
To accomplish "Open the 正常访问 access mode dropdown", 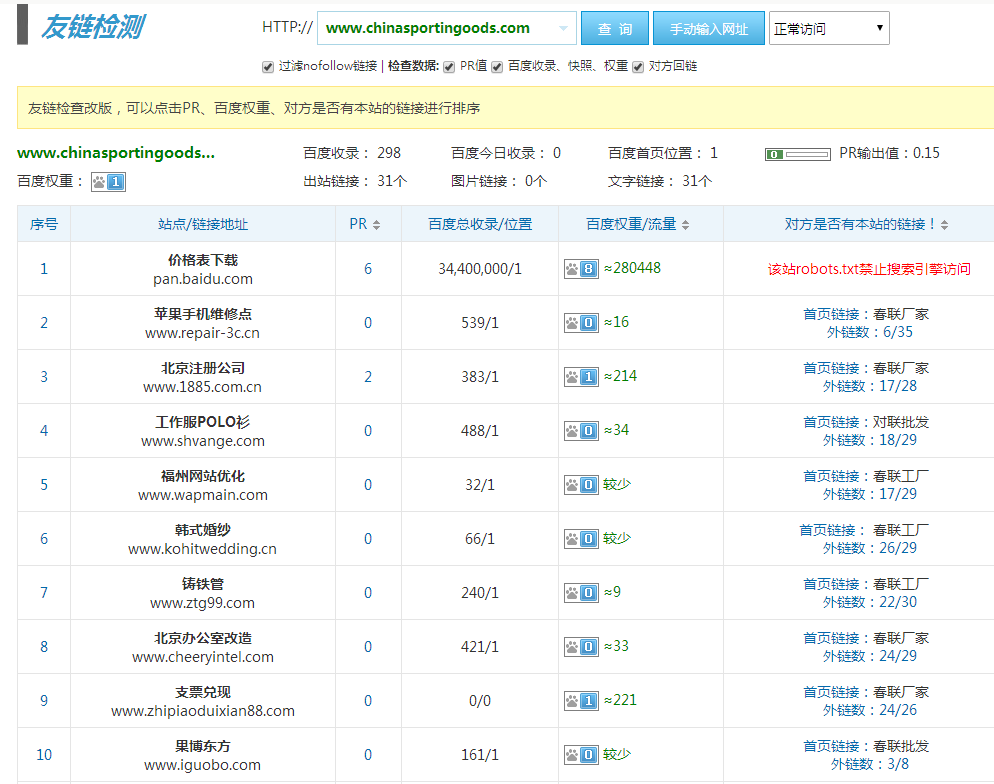I will 828,29.
